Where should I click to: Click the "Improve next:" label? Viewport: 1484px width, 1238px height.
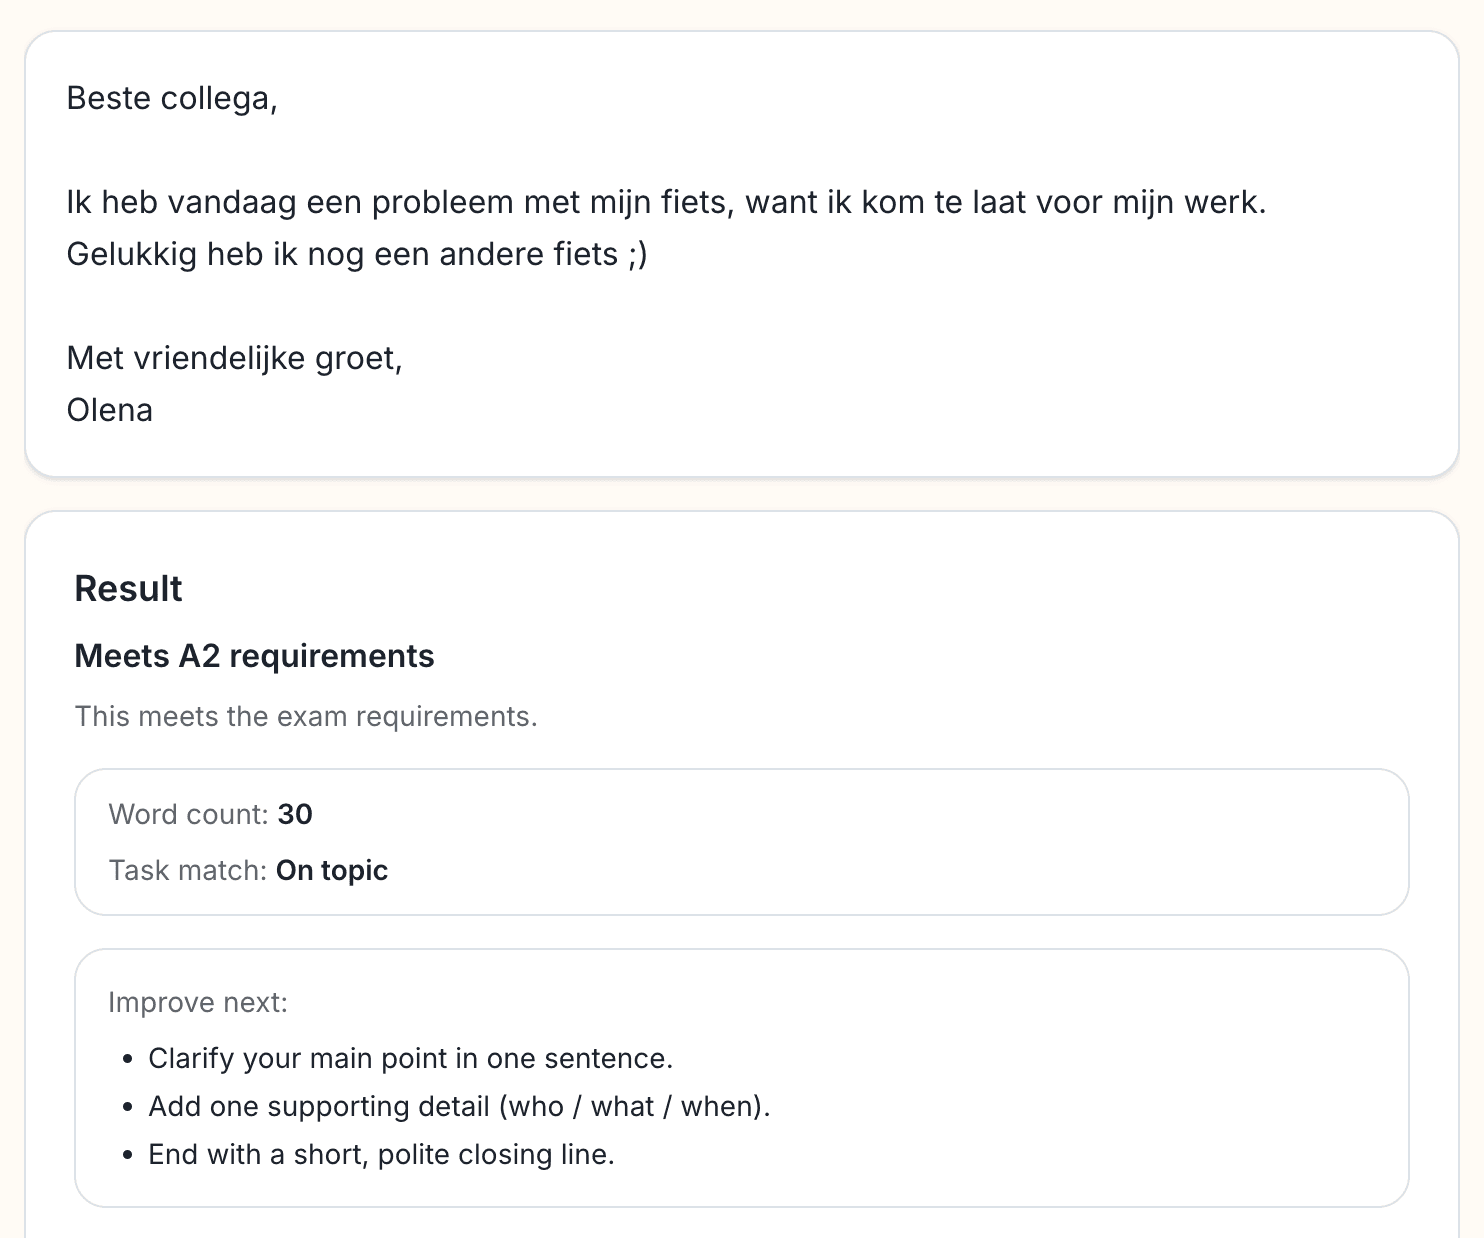coord(197,1002)
